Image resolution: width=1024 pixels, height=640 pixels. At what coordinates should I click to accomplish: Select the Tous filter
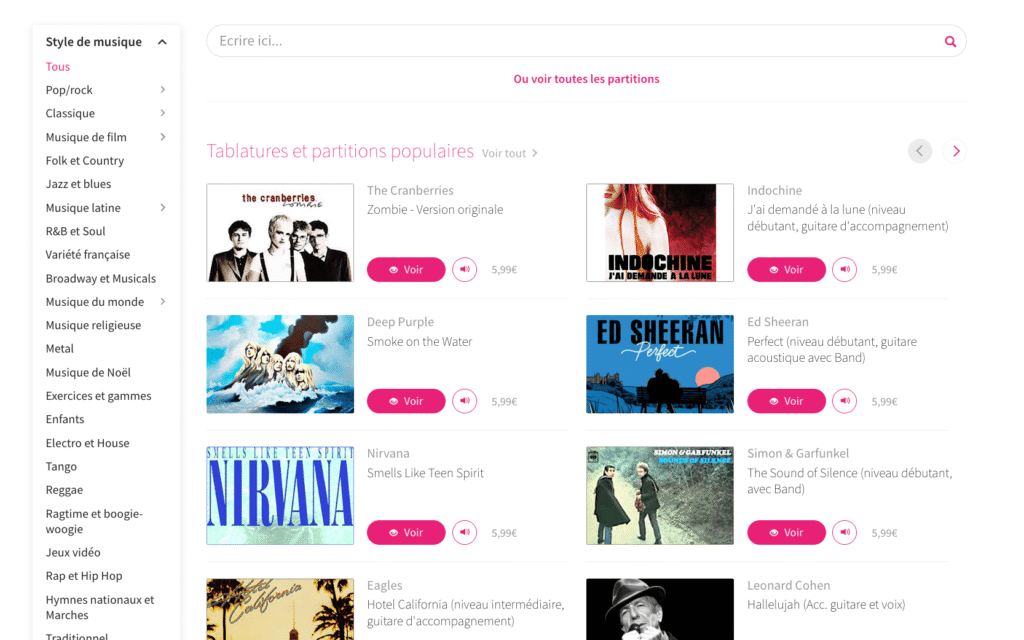[x=57, y=66]
